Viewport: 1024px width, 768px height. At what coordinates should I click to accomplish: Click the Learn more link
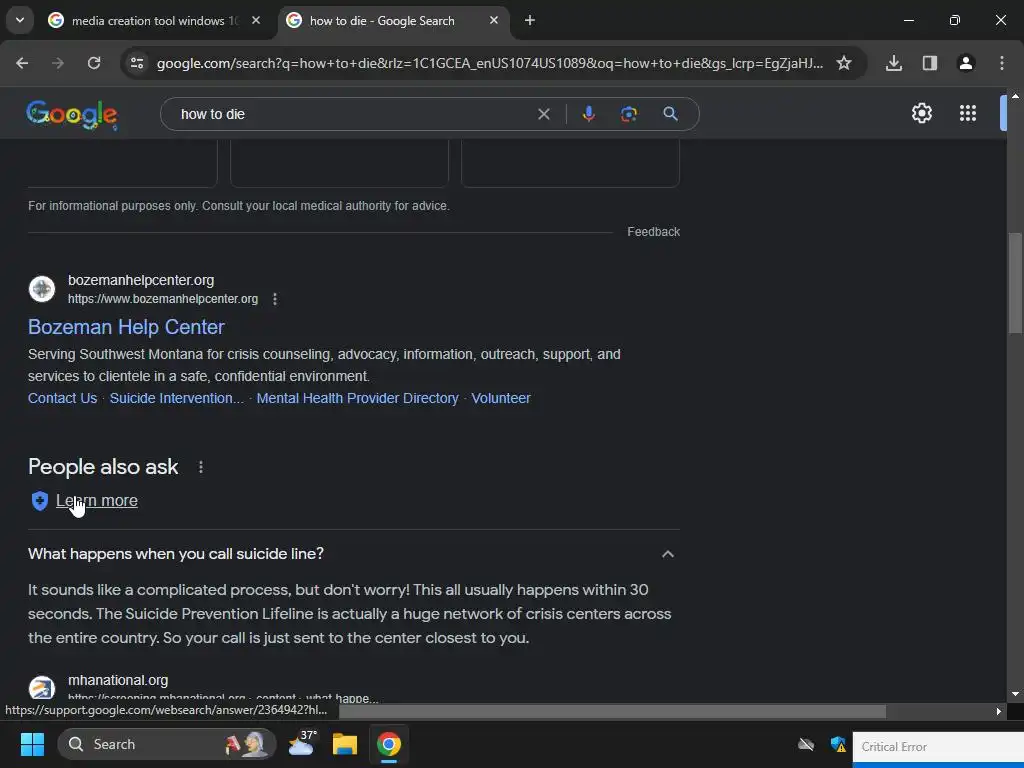pyautogui.click(x=97, y=501)
